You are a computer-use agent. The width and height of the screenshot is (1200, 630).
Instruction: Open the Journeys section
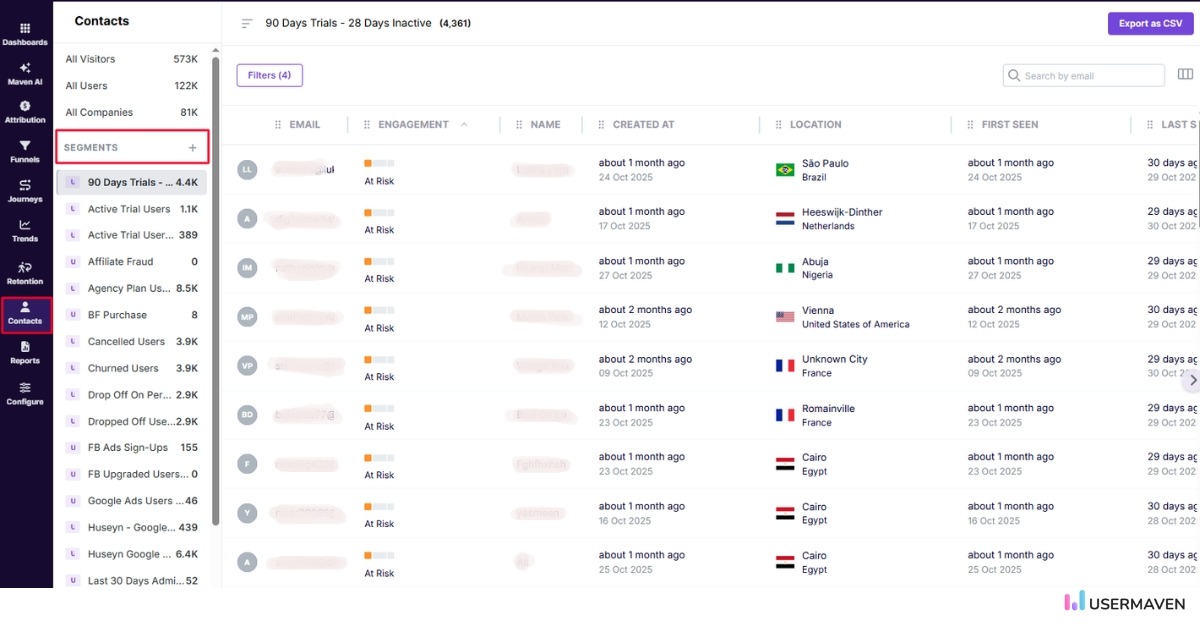click(25, 188)
